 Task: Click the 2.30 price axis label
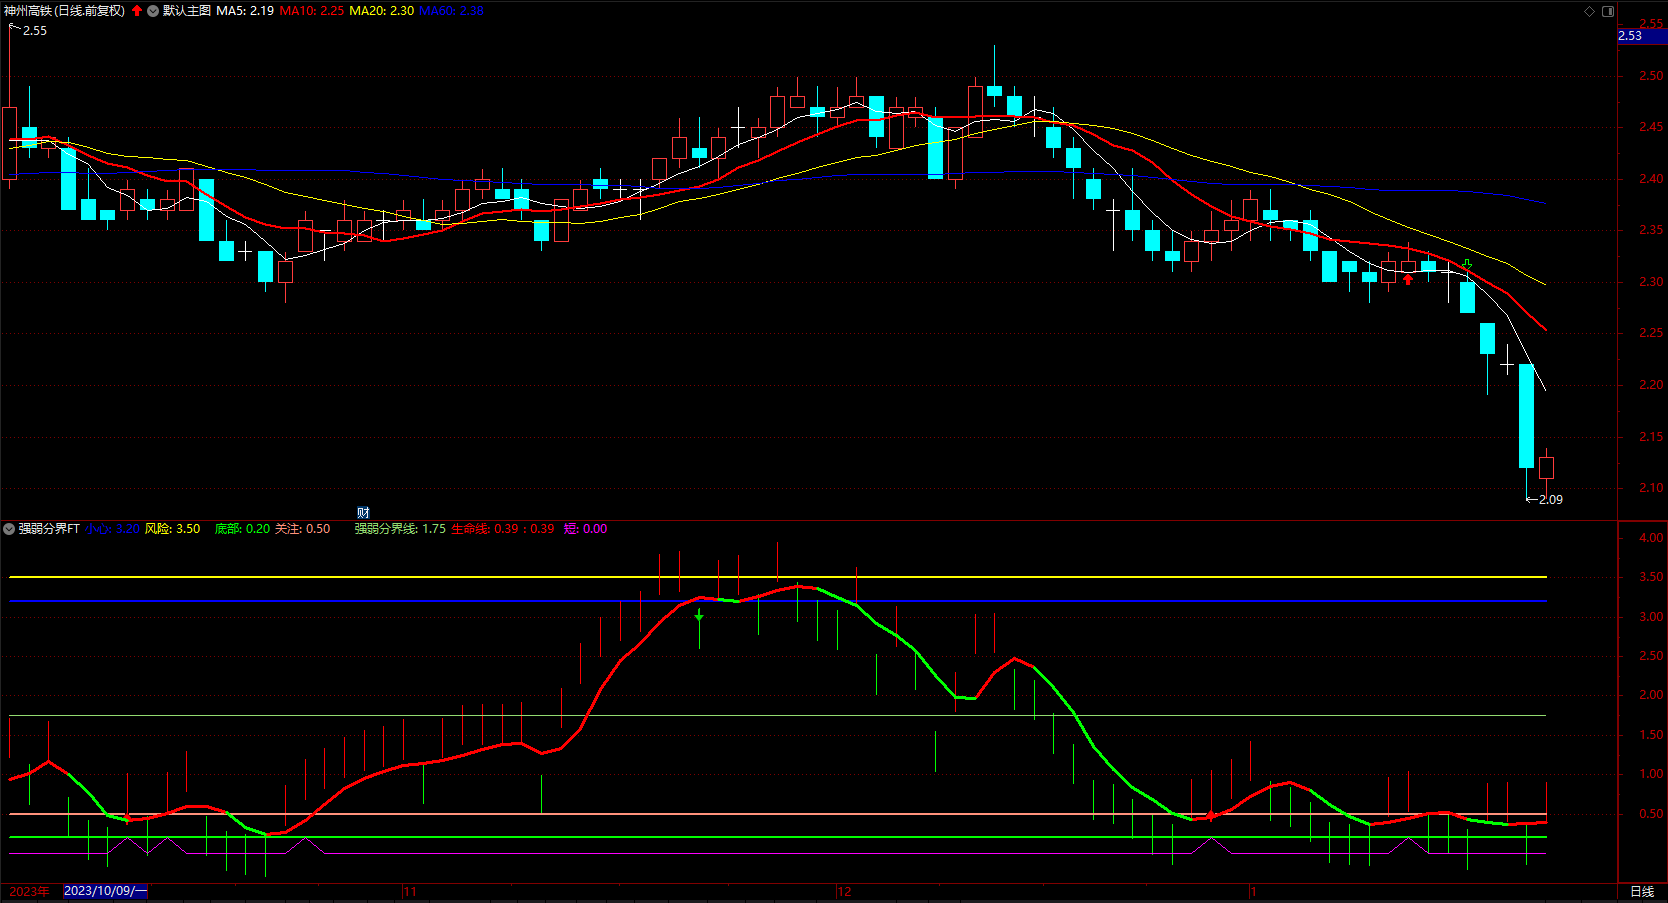pyautogui.click(x=1651, y=282)
